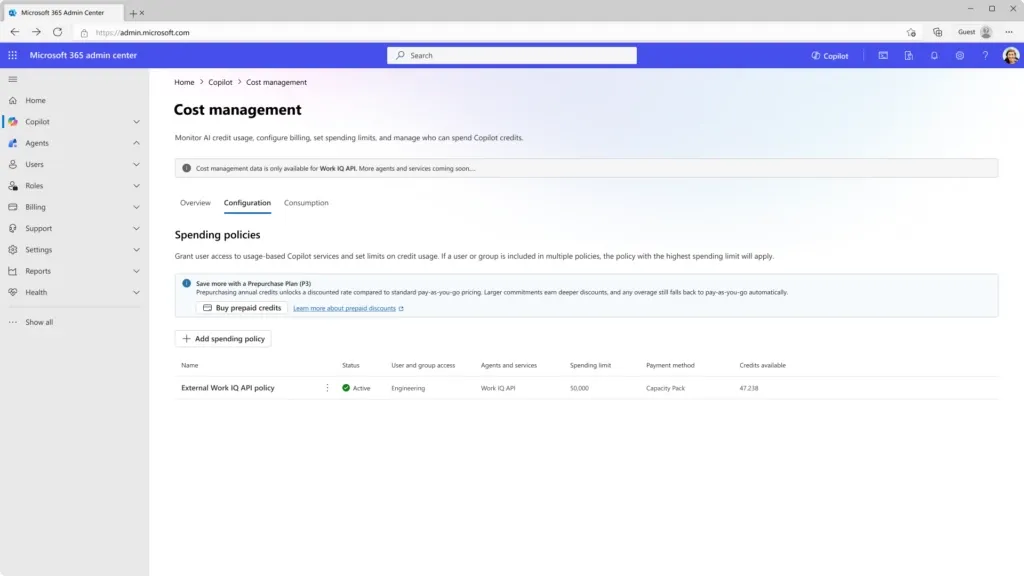Click the browser favorites star icon
Viewport: 1024px width, 576px height.
click(911, 32)
